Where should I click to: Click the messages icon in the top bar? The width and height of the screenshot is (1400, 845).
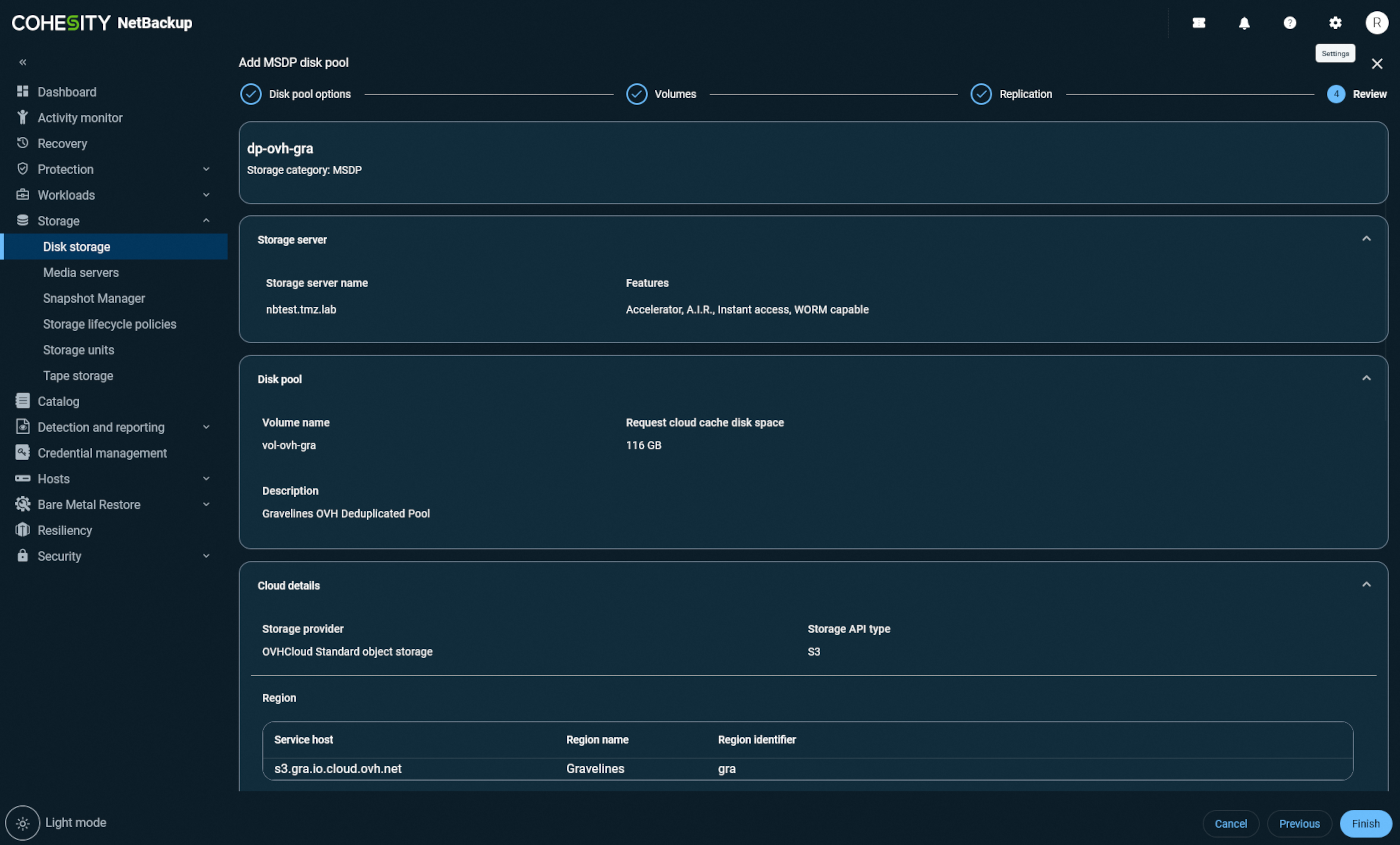coord(1199,22)
